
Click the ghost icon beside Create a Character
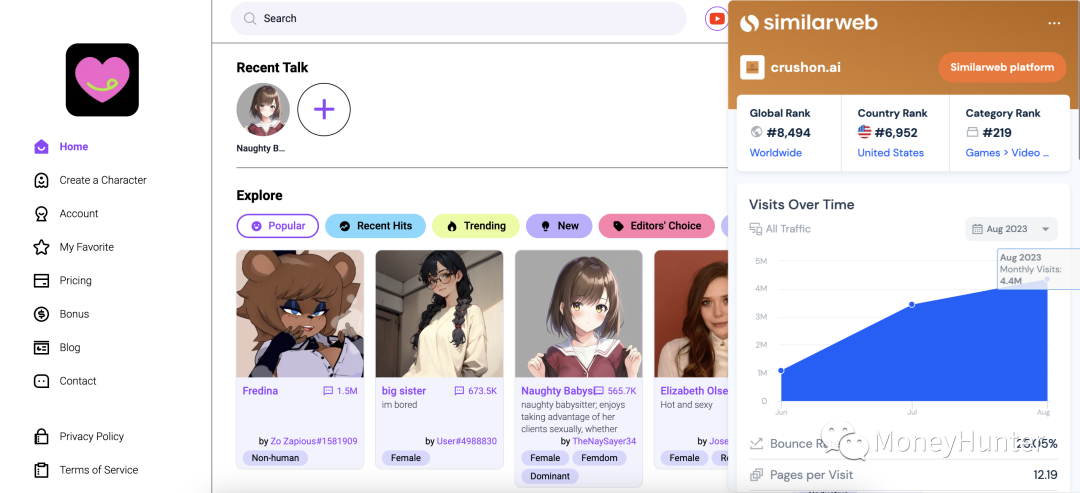pos(41,180)
